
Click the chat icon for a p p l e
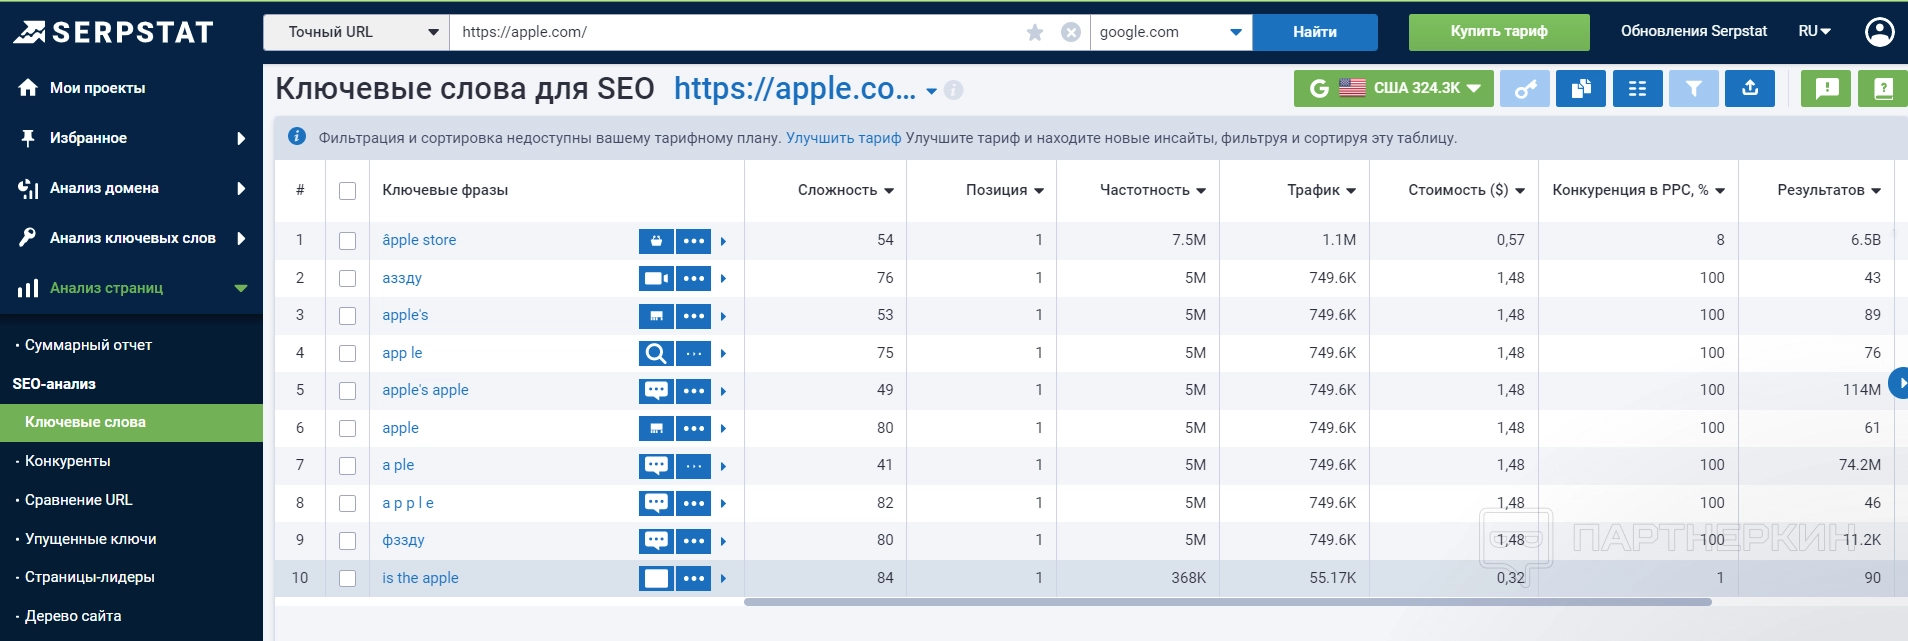tap(656, 503)
